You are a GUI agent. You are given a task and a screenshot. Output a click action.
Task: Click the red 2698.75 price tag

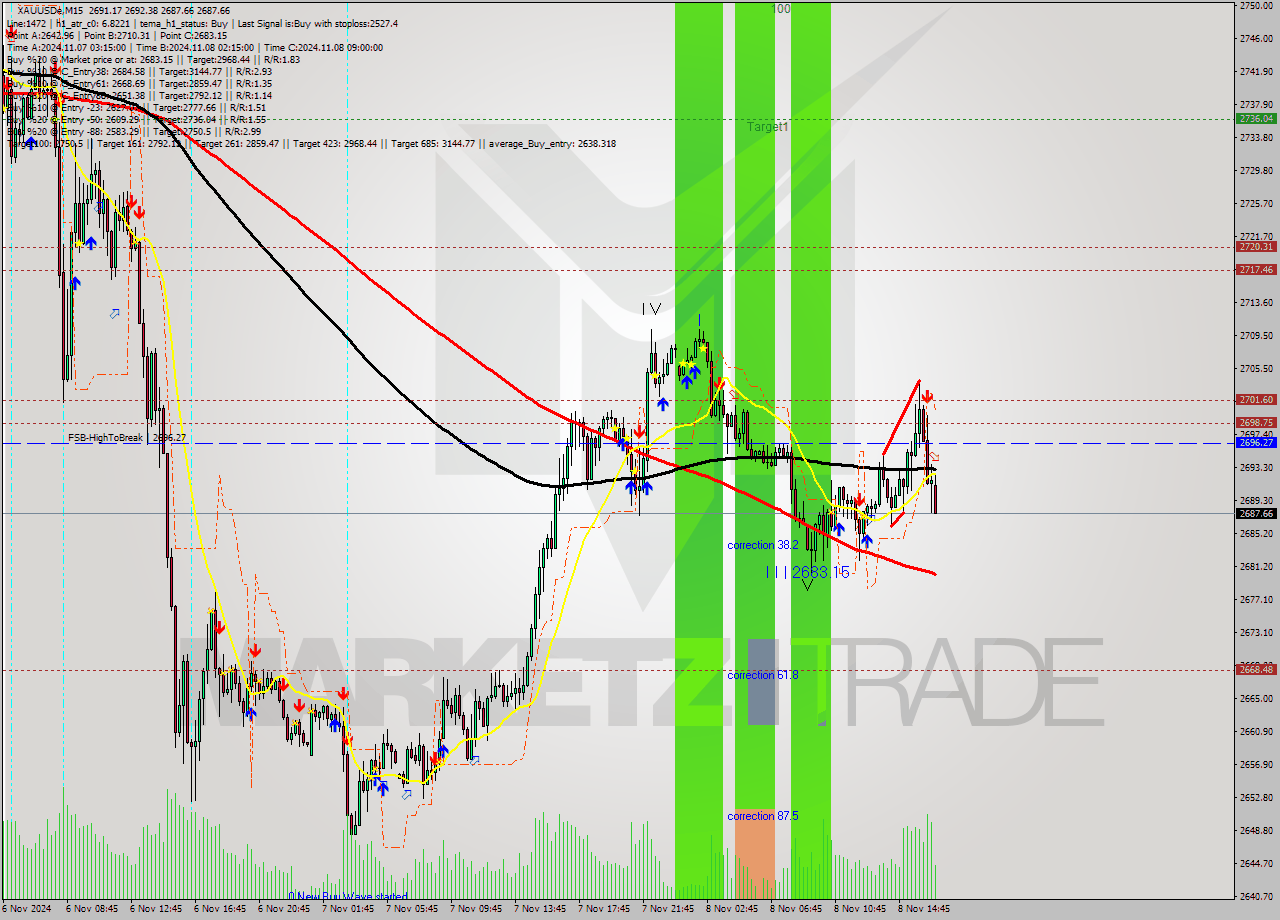tap(1257, 423)
